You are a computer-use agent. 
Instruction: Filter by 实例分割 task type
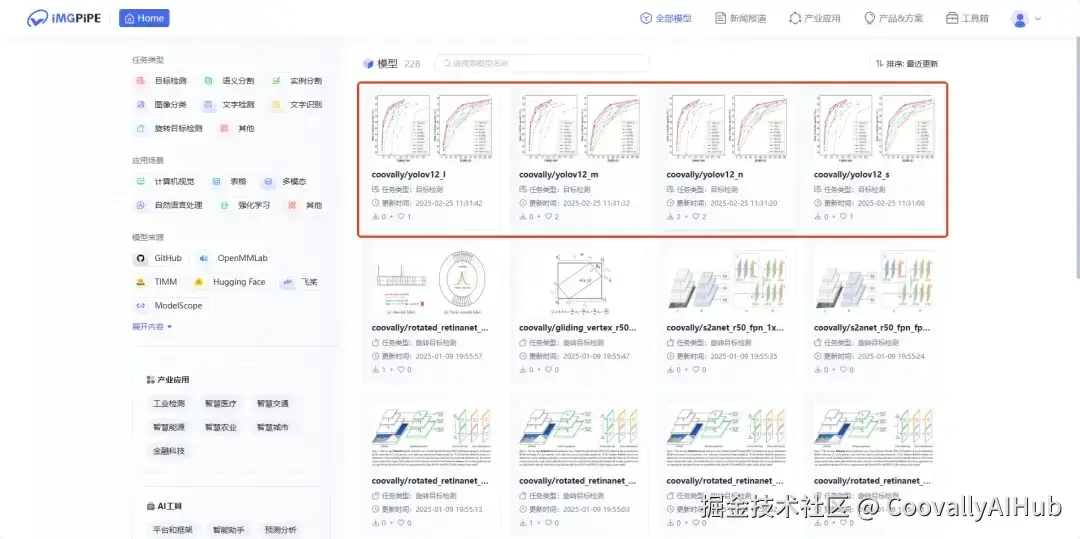[x=297, y=81]
